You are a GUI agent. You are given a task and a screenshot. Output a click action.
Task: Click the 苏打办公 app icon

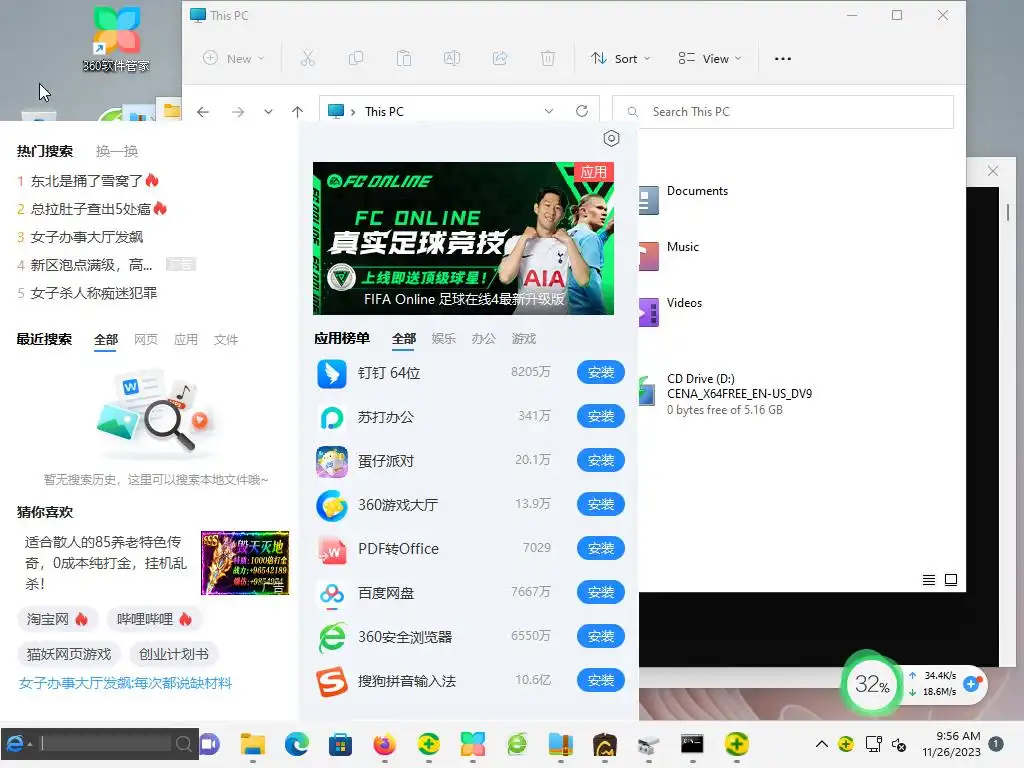coord(332,417)
